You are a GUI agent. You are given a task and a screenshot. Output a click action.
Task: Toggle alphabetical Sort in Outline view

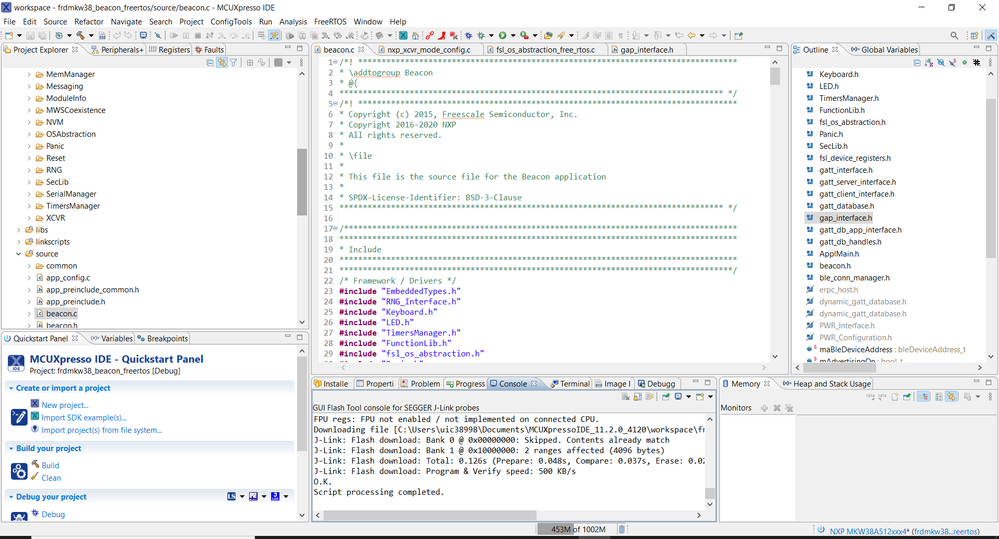(x=929, y=62)
